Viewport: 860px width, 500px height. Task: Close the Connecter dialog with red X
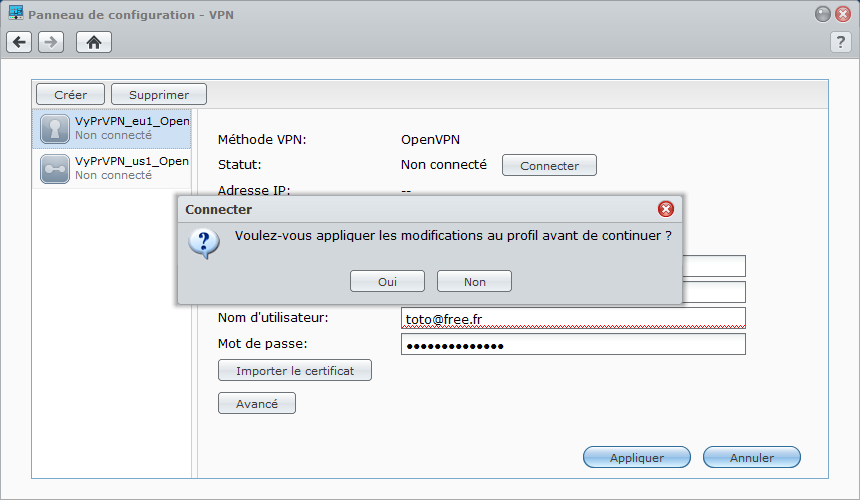(x=666, y=209)
